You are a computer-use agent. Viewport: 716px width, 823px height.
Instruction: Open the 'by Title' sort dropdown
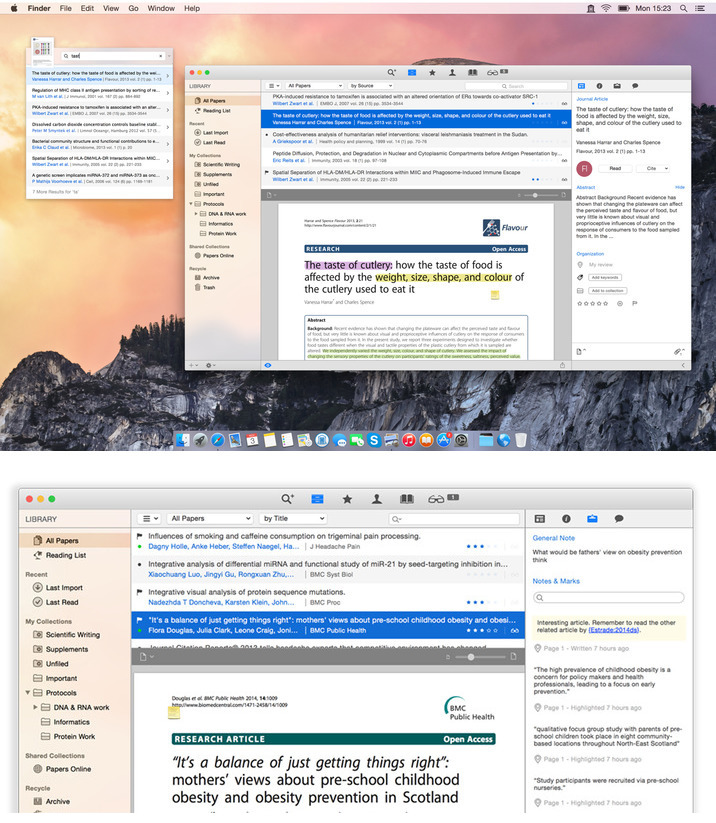click(x=292, y=519)
